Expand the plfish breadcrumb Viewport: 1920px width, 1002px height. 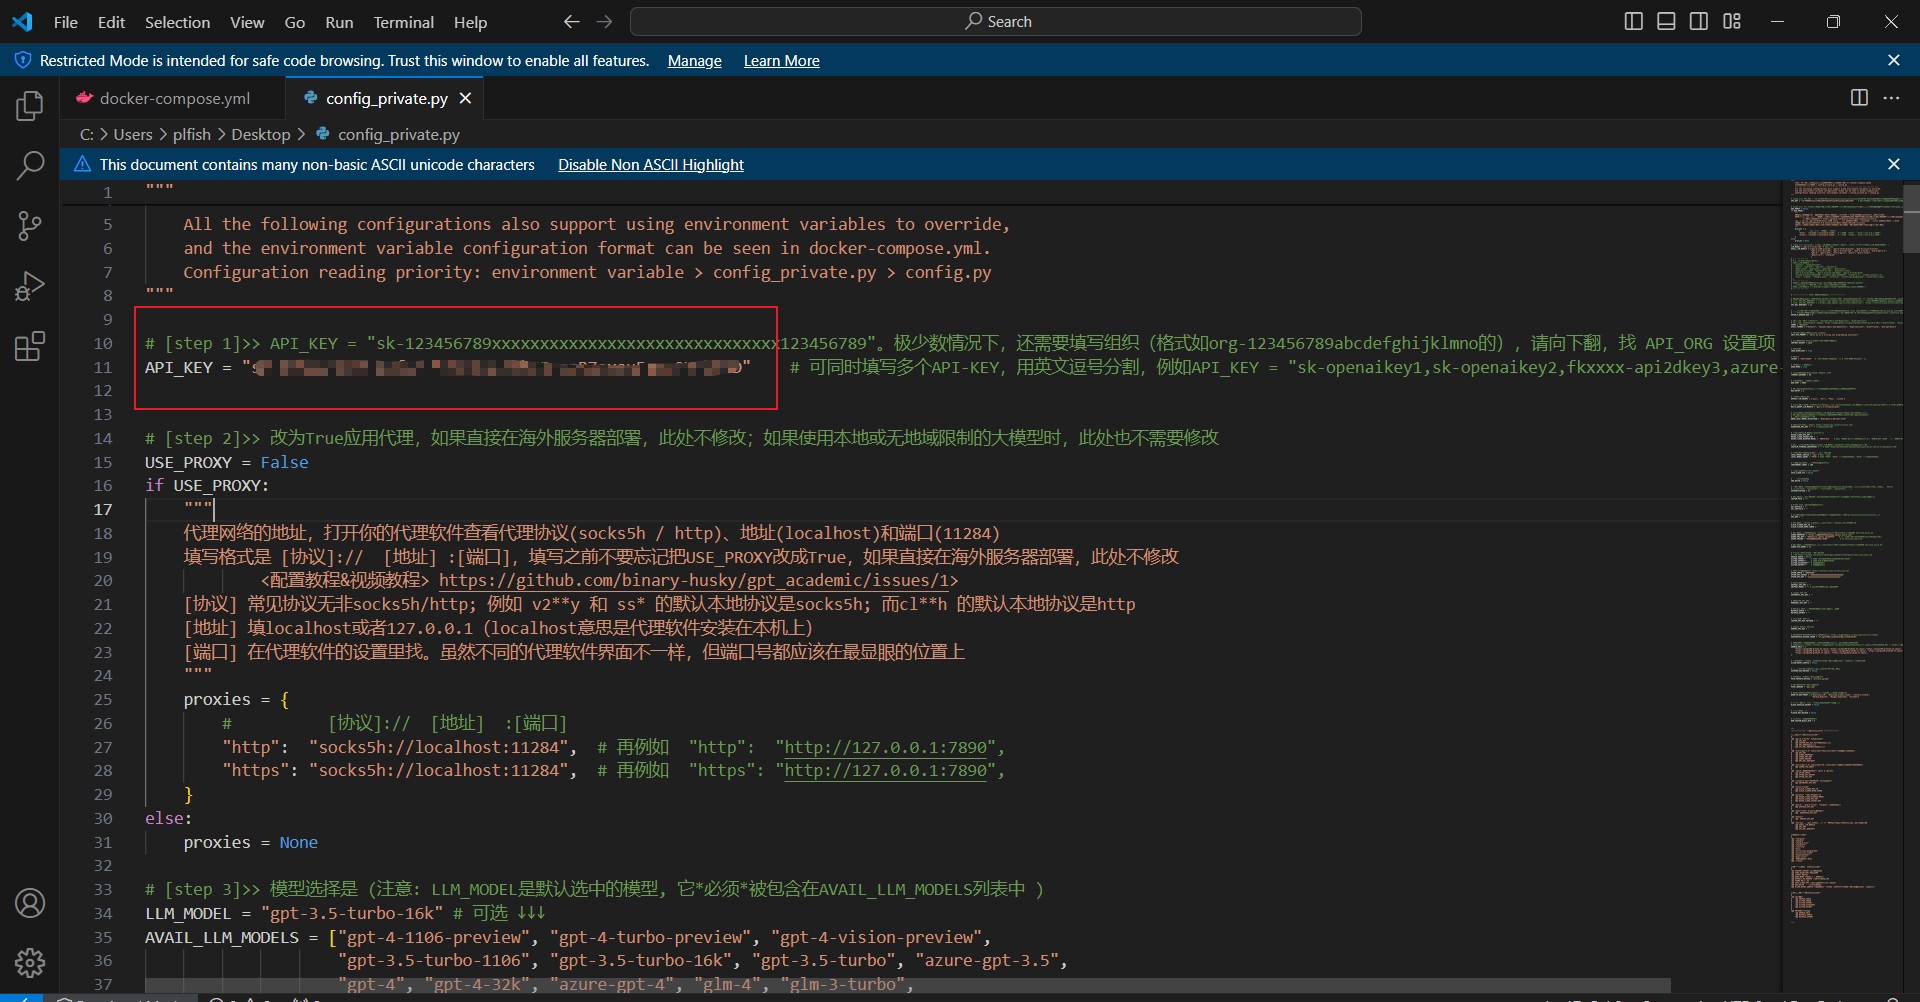[x=192, y=134]
